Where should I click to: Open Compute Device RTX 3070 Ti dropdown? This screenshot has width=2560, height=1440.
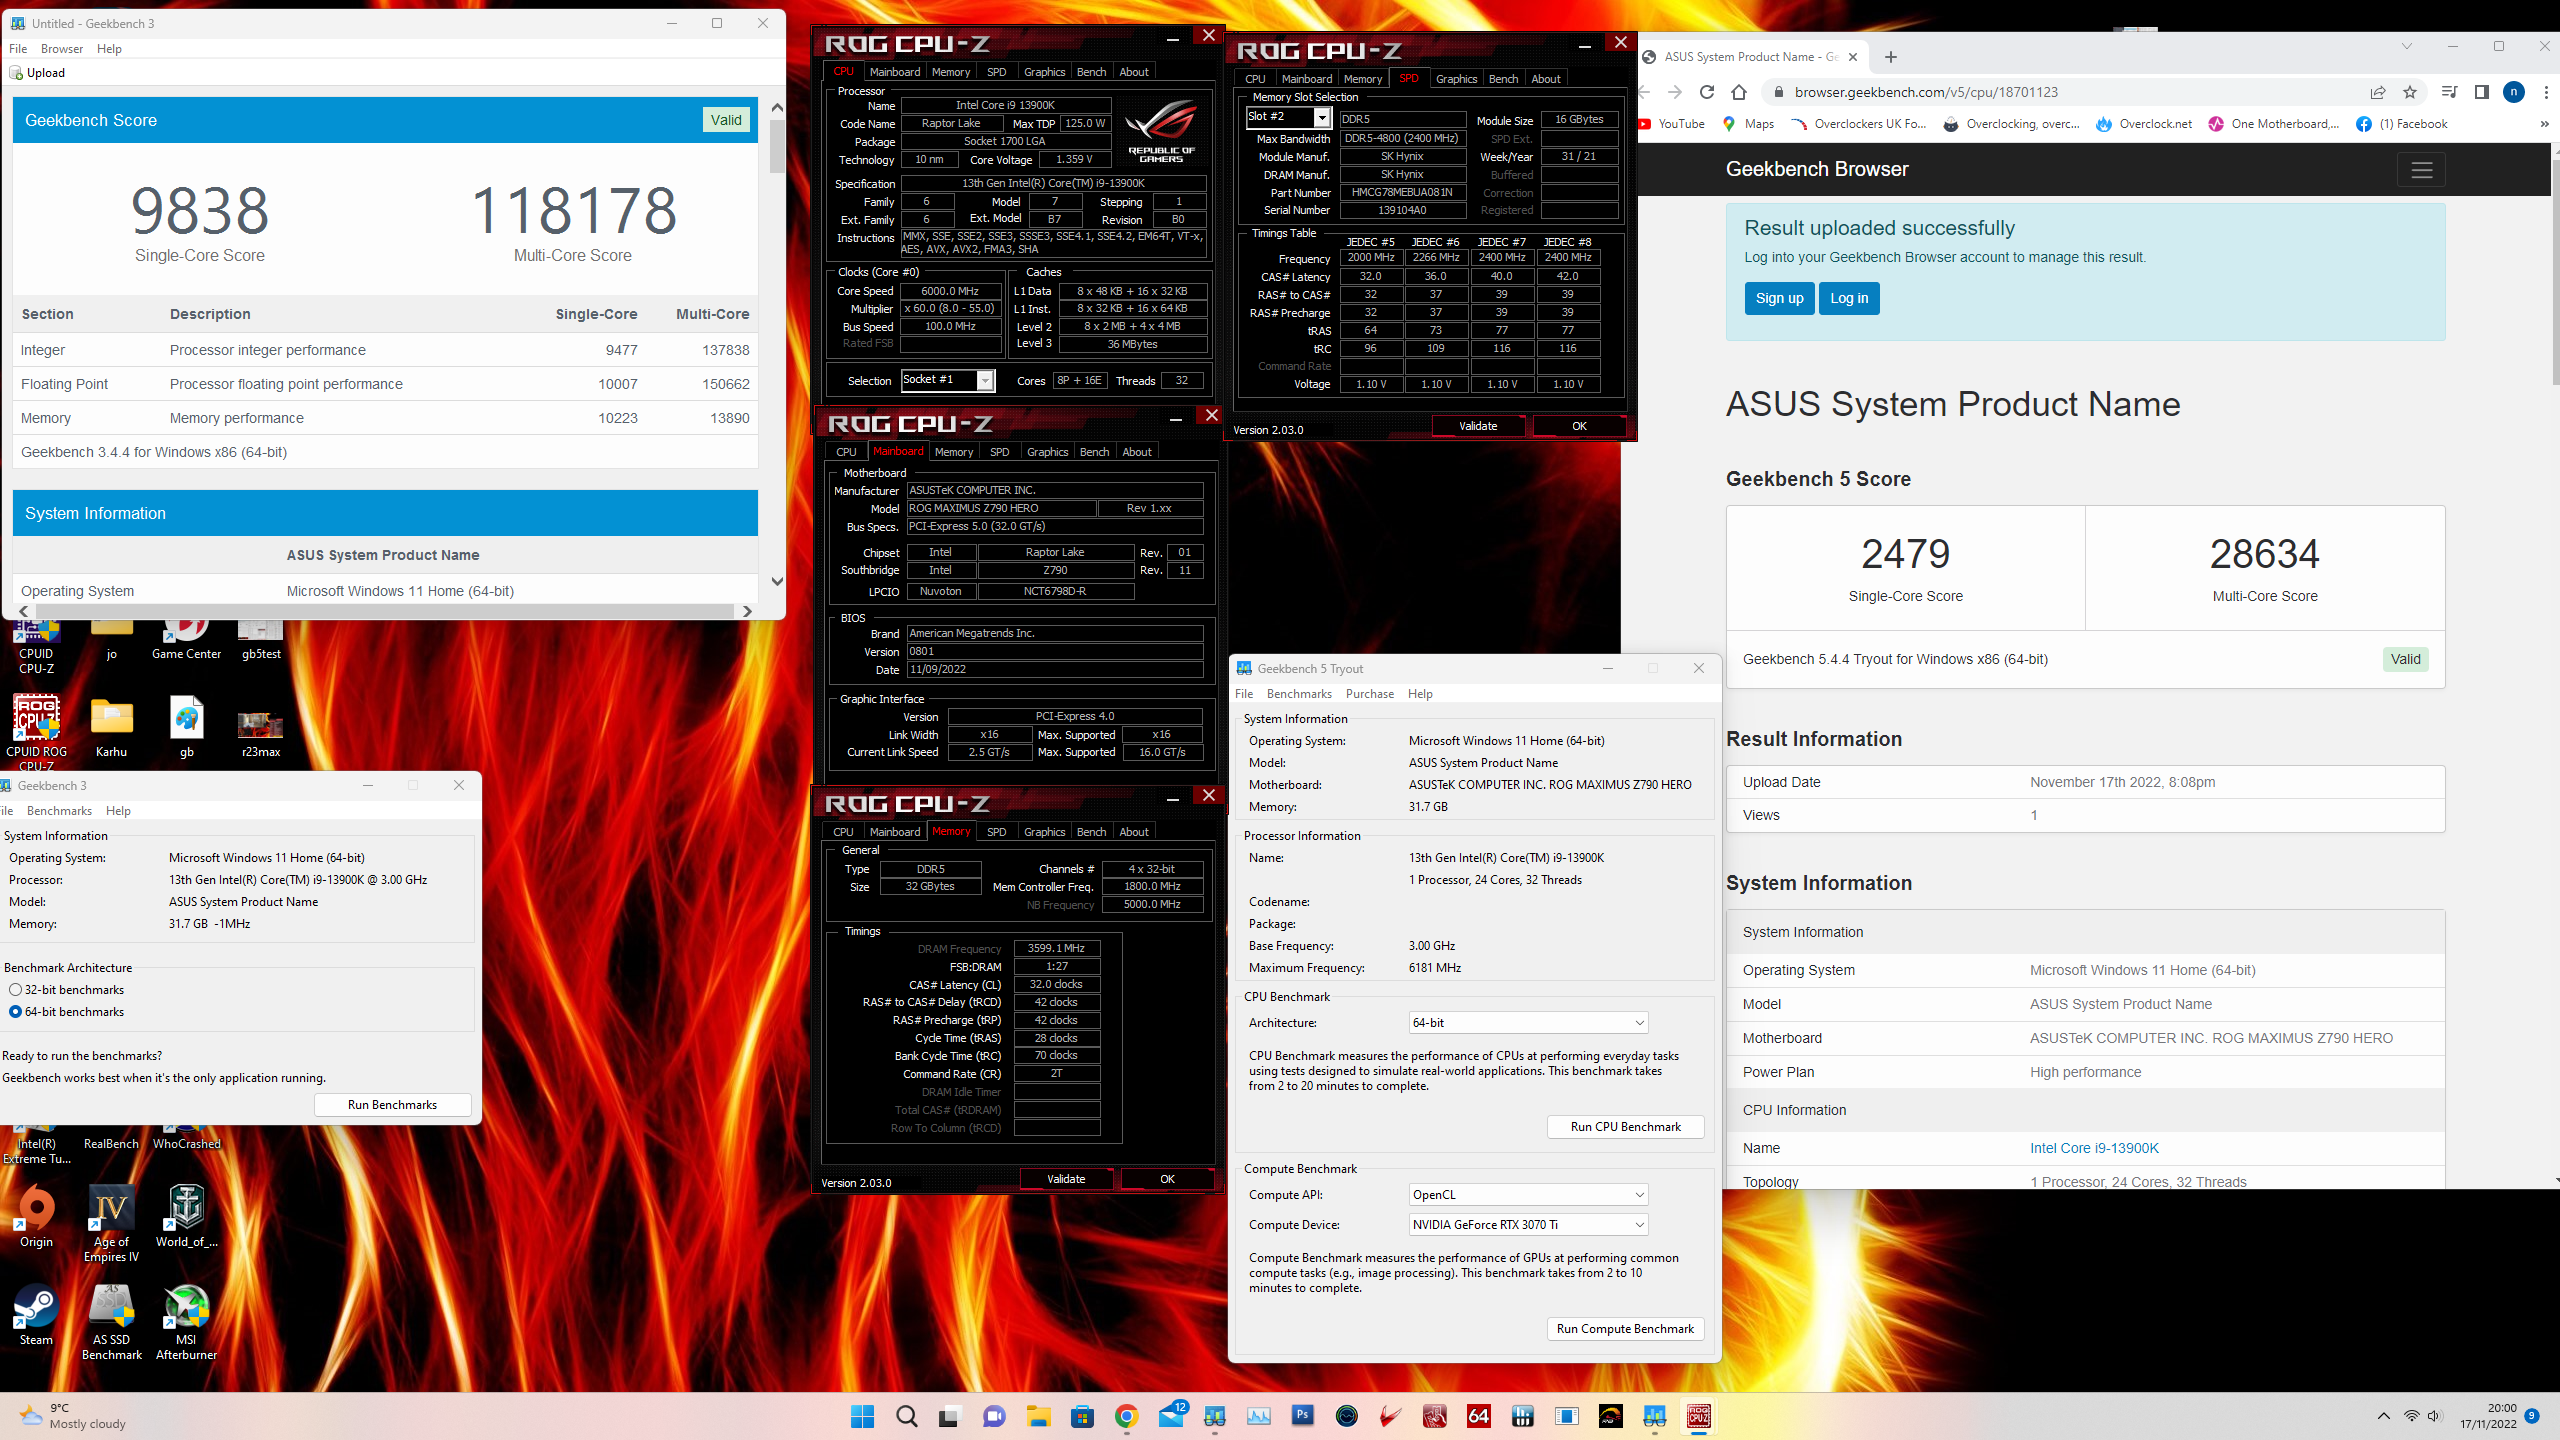click(1528, 1225)
